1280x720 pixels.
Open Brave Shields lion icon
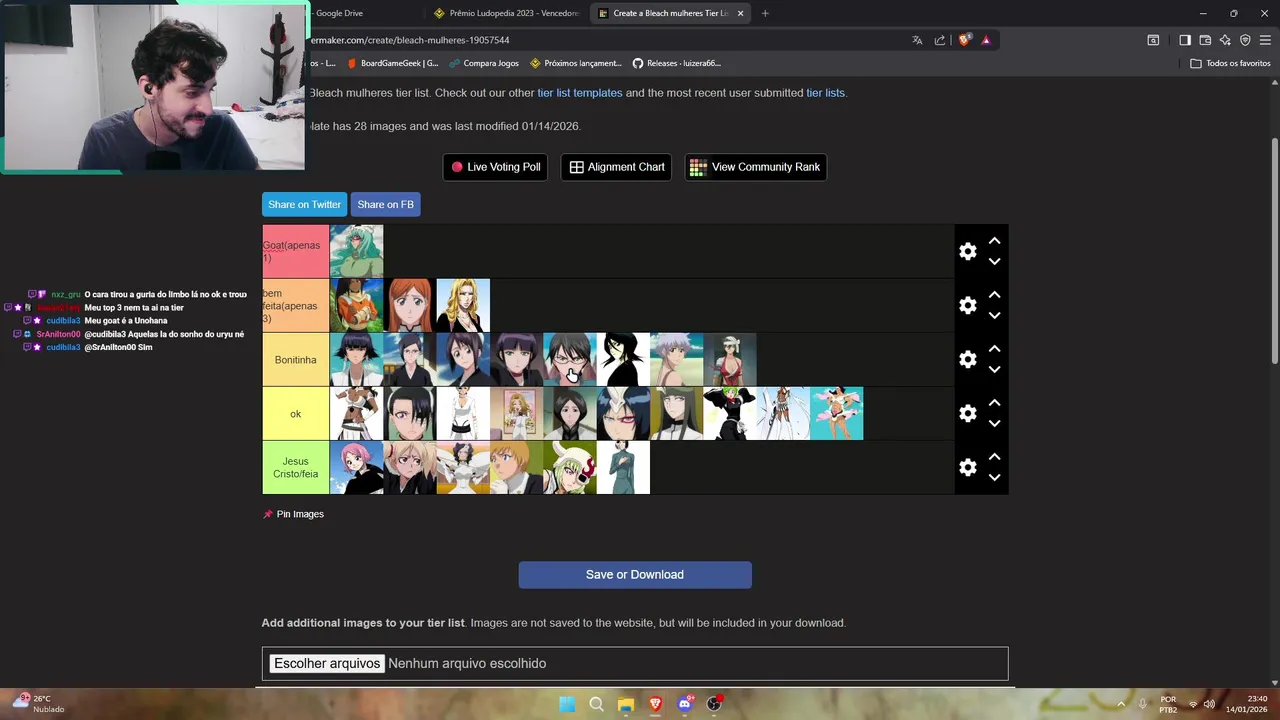point(964,40)
